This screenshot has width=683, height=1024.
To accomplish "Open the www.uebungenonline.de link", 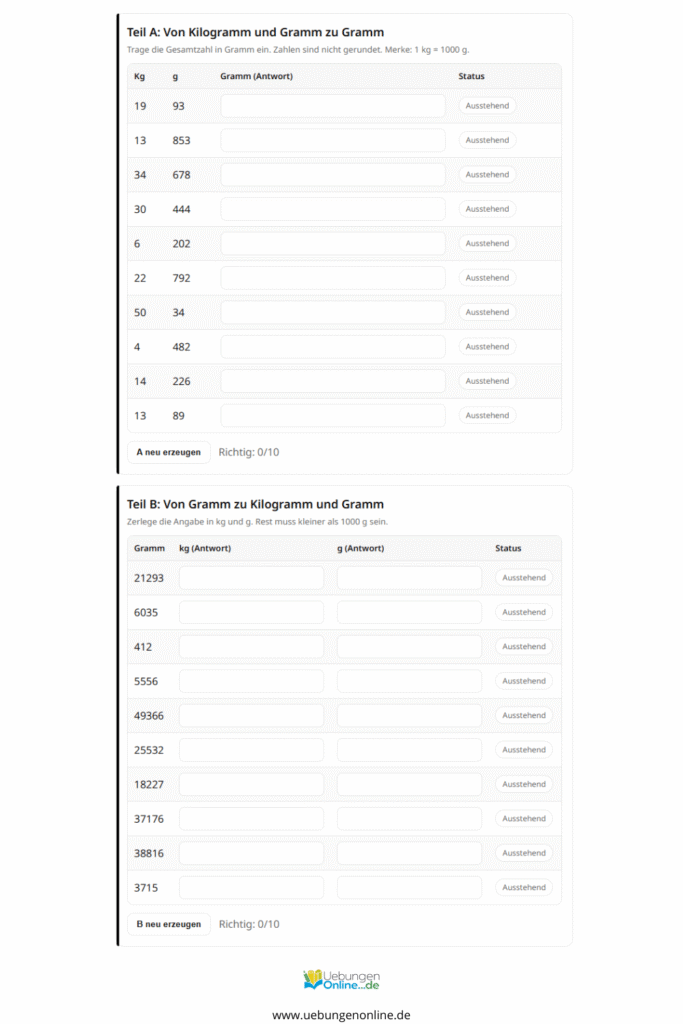I will tap(341, 1014).
